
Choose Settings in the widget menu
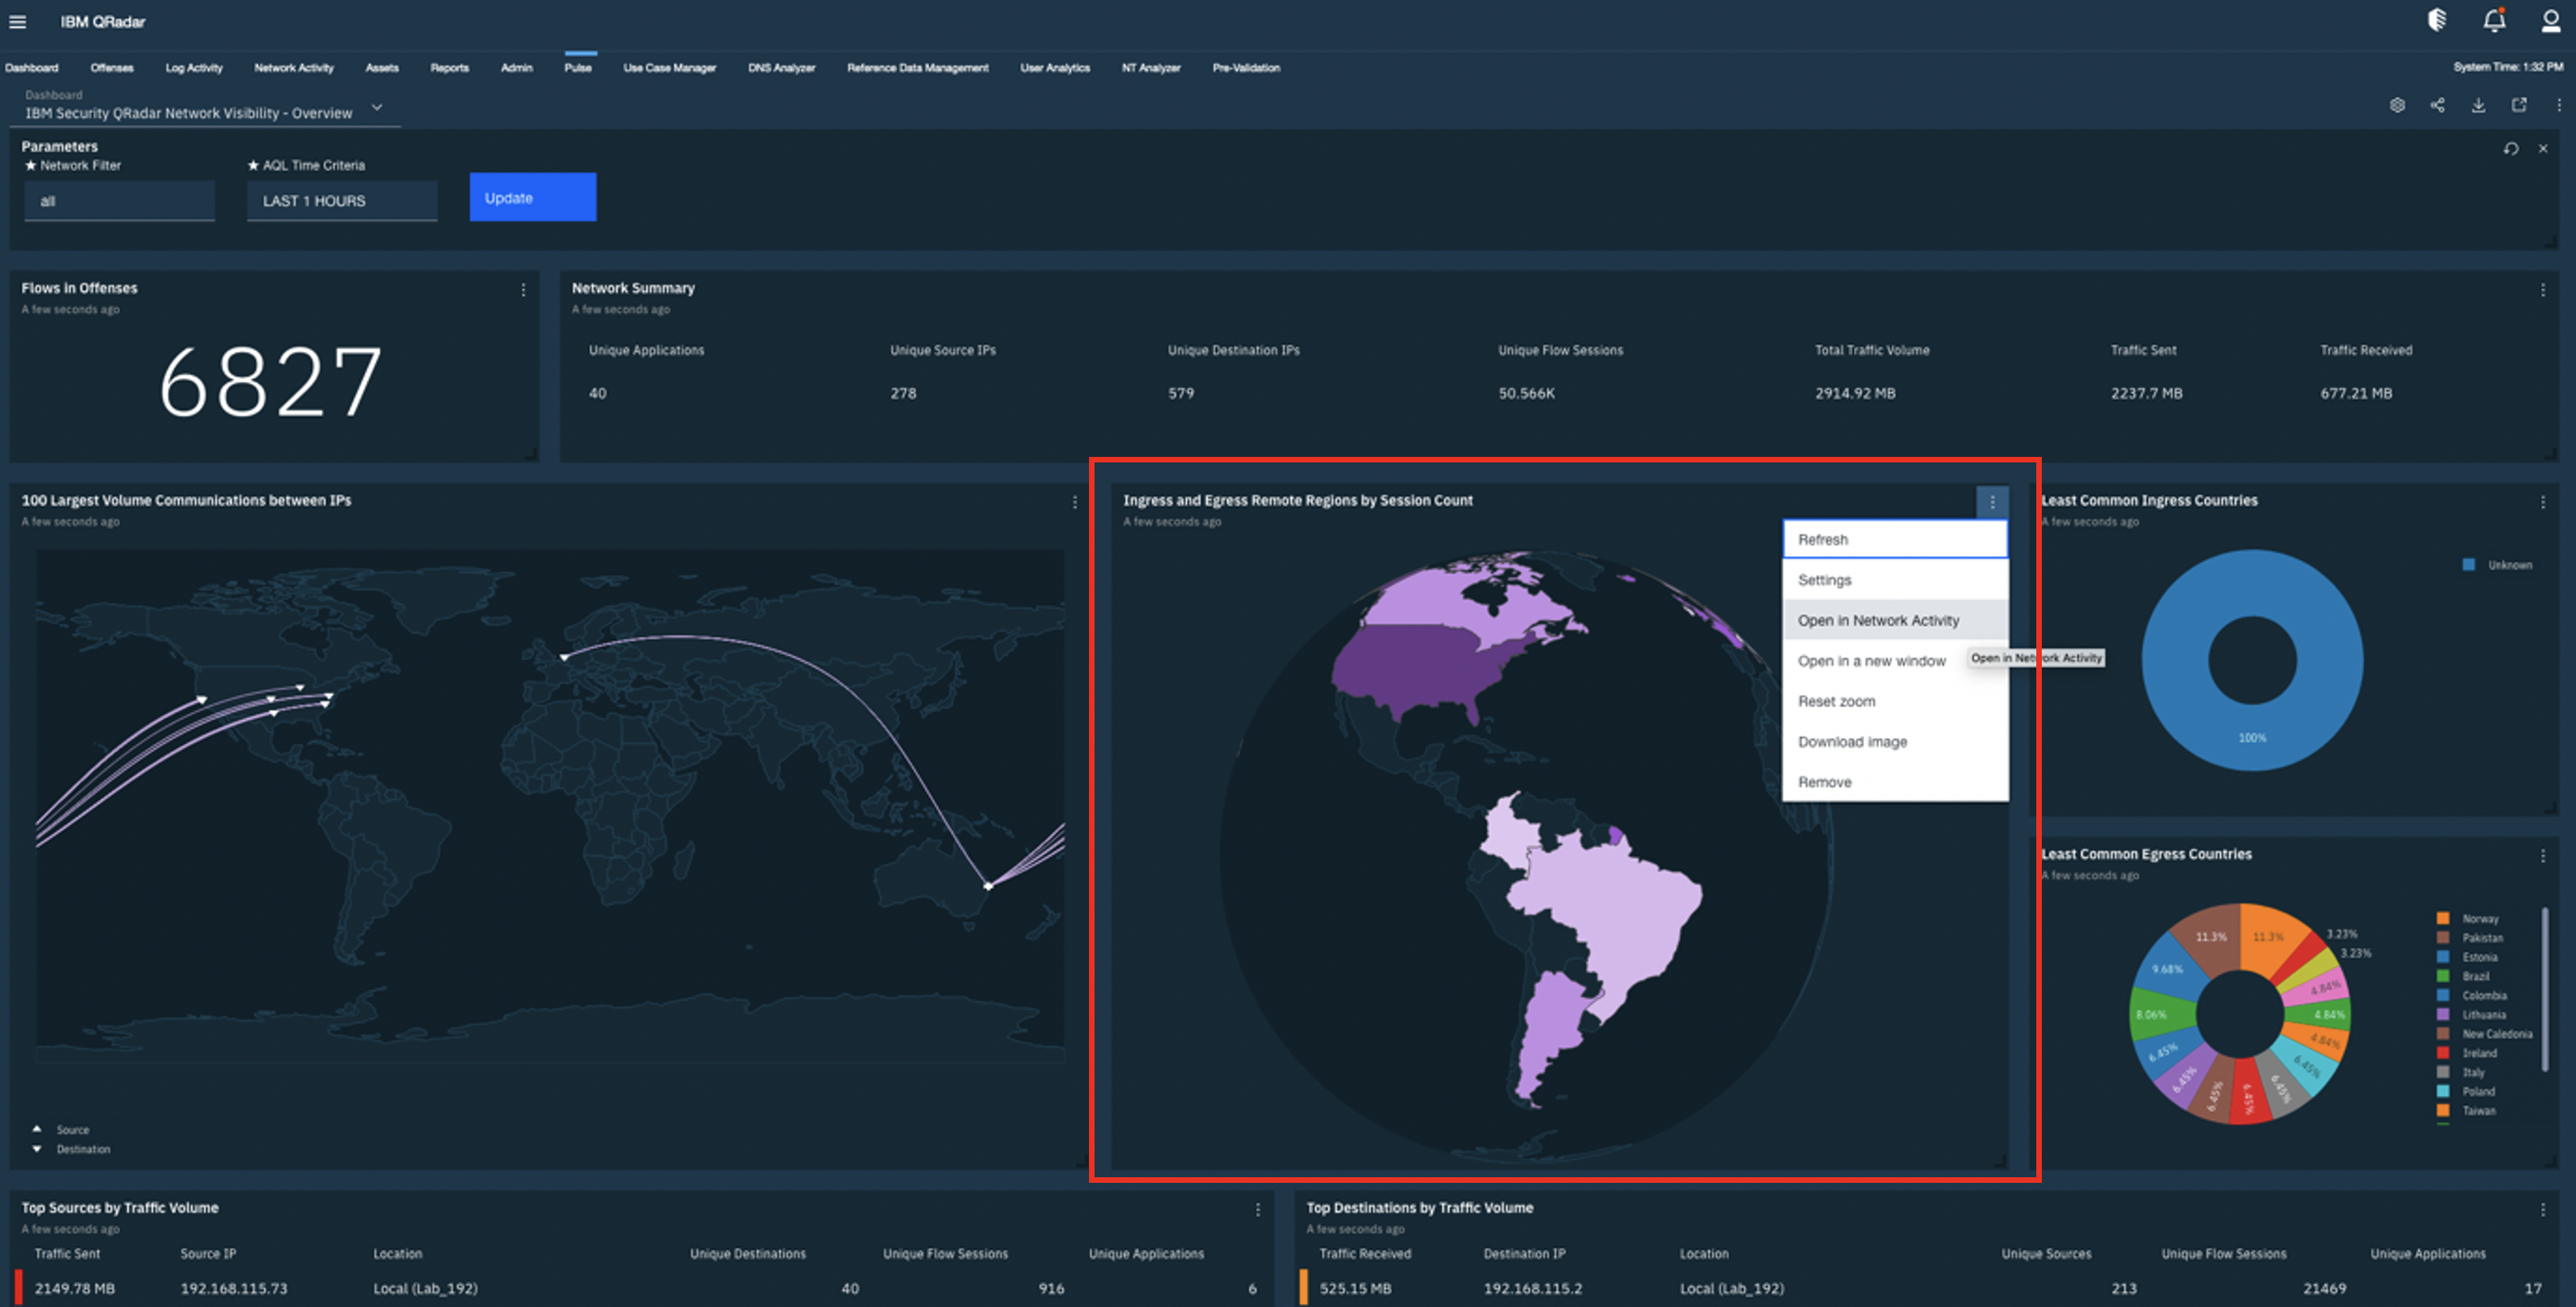(x=1895, y=580)
